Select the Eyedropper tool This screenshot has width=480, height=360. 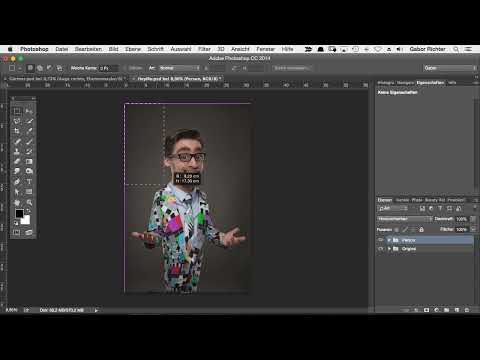(x=29, y=131)
